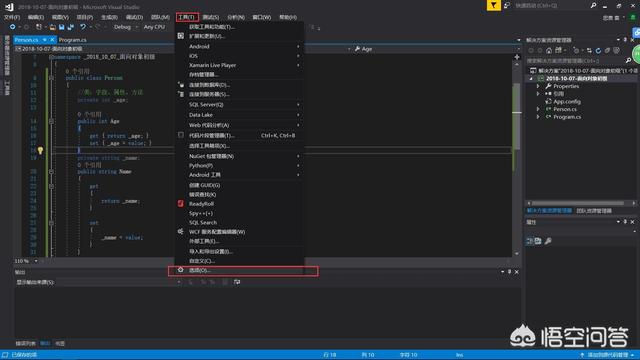The image size is (640, 360).
Task: Expand the Data Lake submenu
Action: pyautogui.click(x=240, y=115)
